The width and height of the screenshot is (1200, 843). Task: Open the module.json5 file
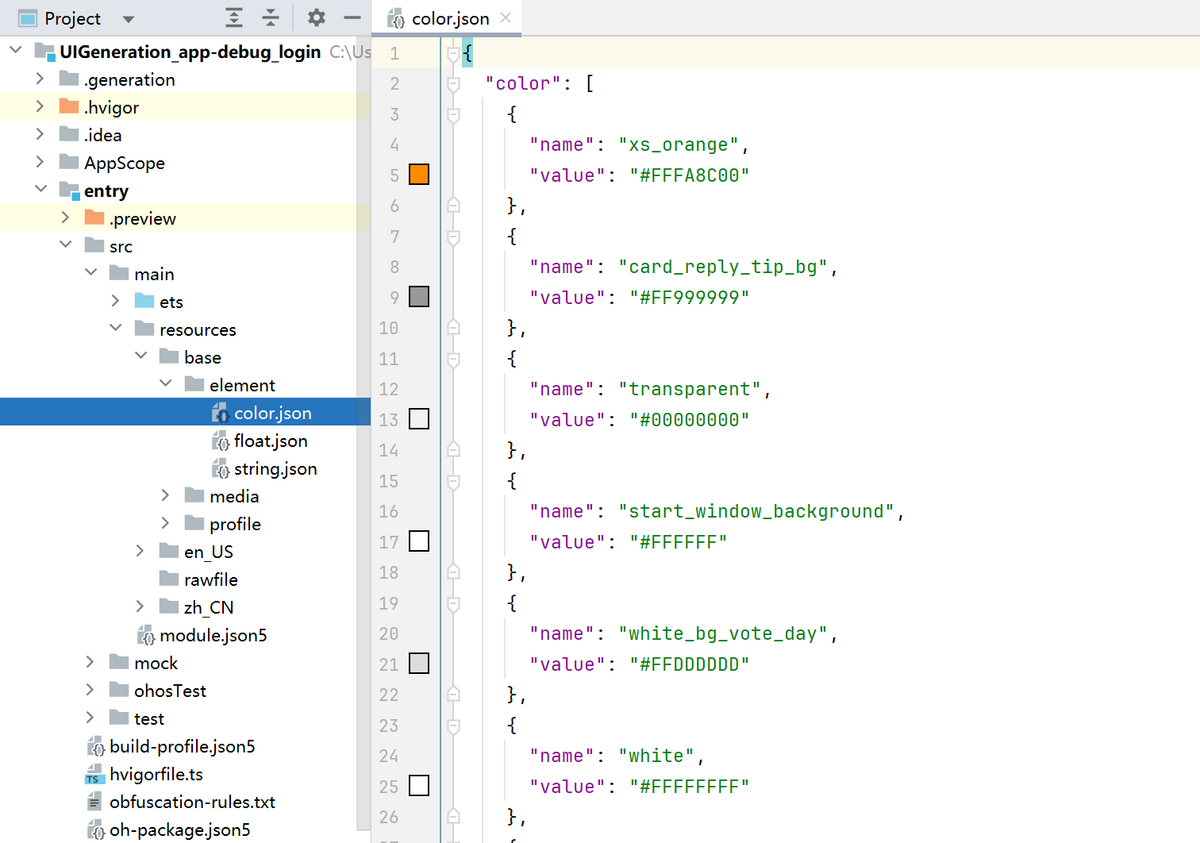(212, 635)
